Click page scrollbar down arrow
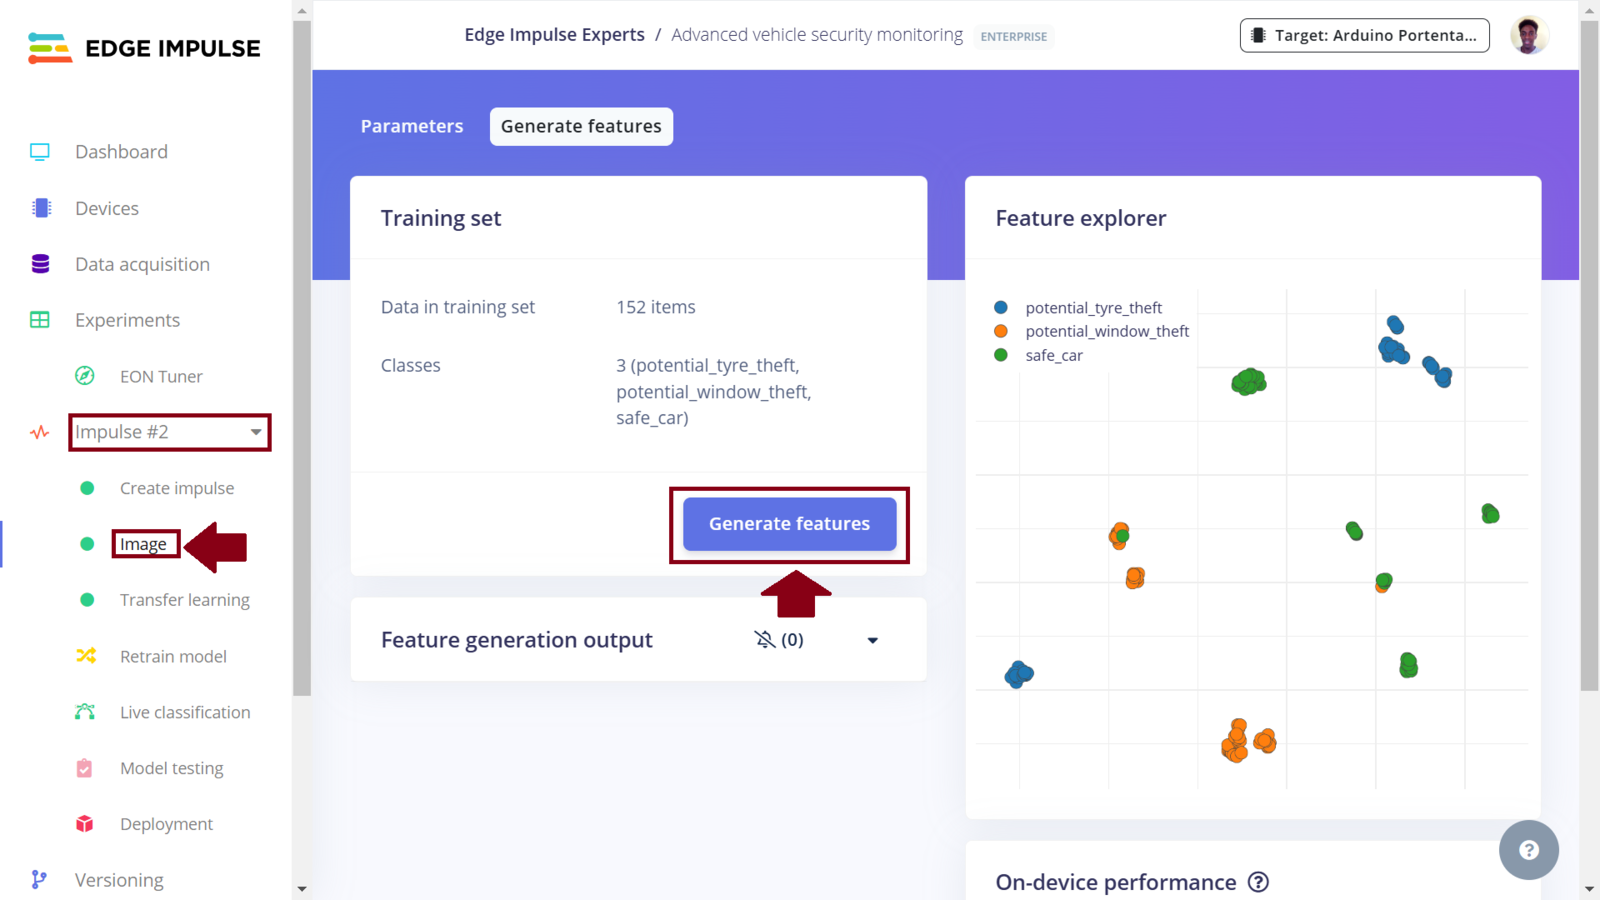Image resolution: width=1600 pixels, height=900 pixels. coord(1589,888)
